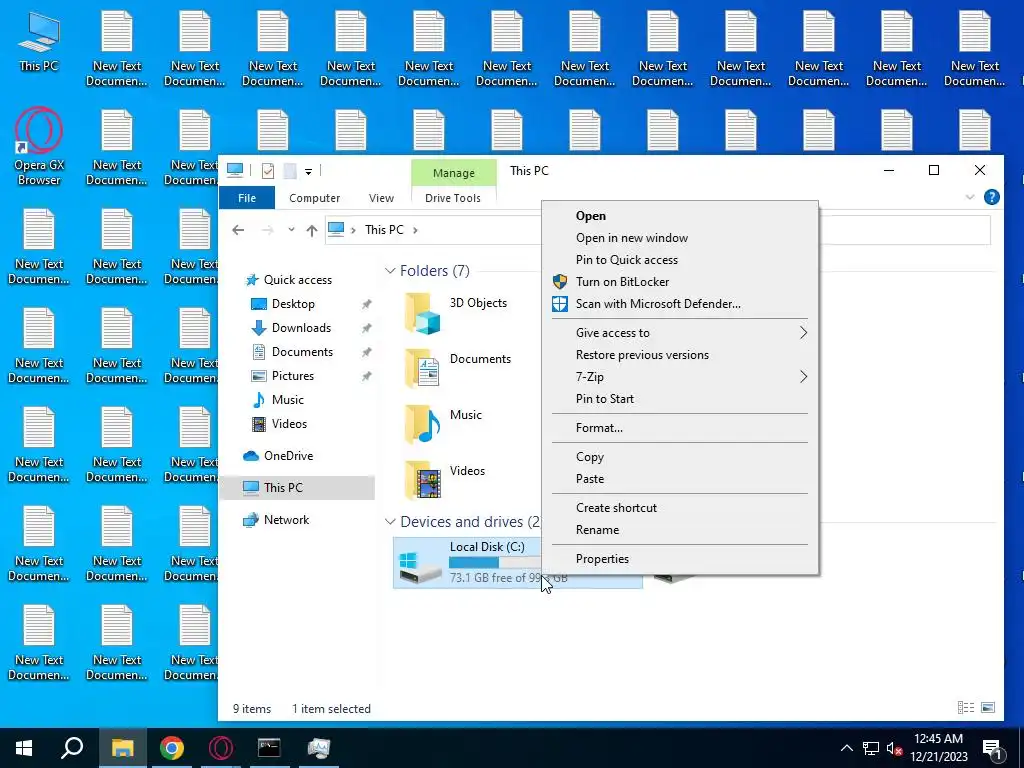
Task: Open the File tab
Action: 247,198
